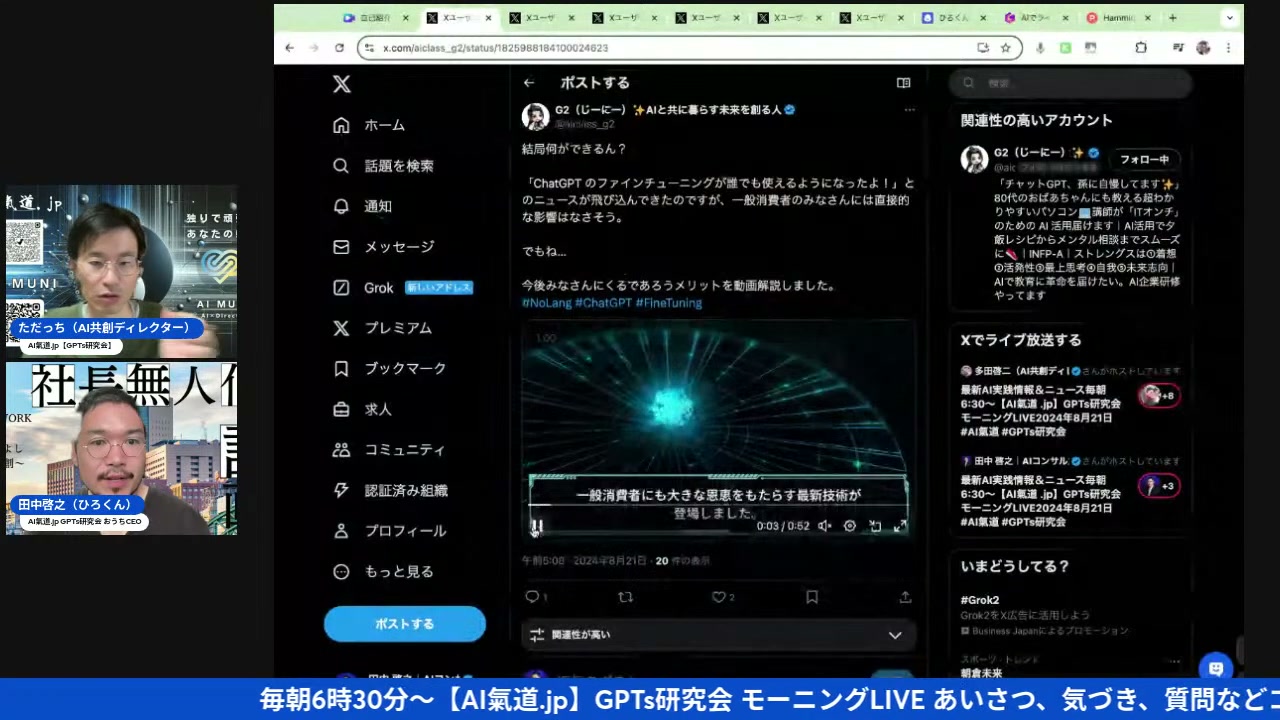Screen dimensions: 1280x720
Task: Click the address bar URL
Action: point(495,48)
